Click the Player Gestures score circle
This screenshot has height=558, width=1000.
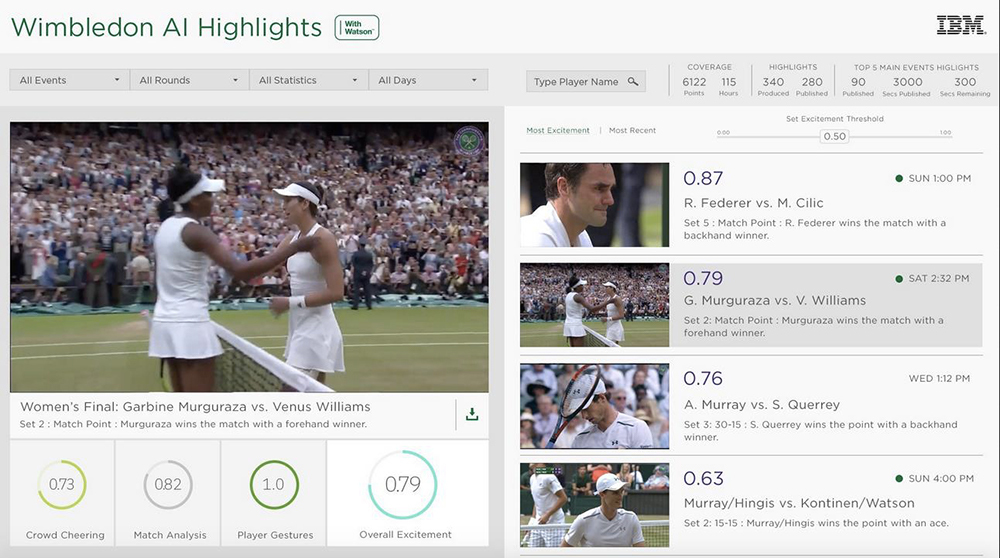point(273,484)
